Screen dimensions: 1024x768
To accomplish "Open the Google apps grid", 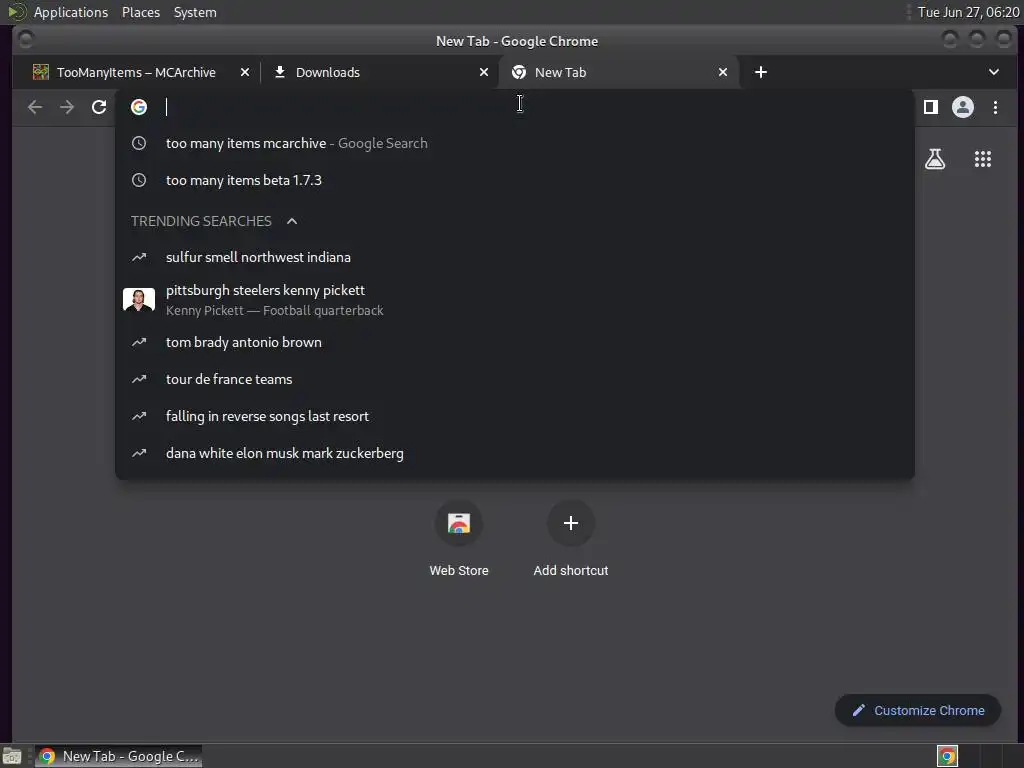I will point(983,159).
